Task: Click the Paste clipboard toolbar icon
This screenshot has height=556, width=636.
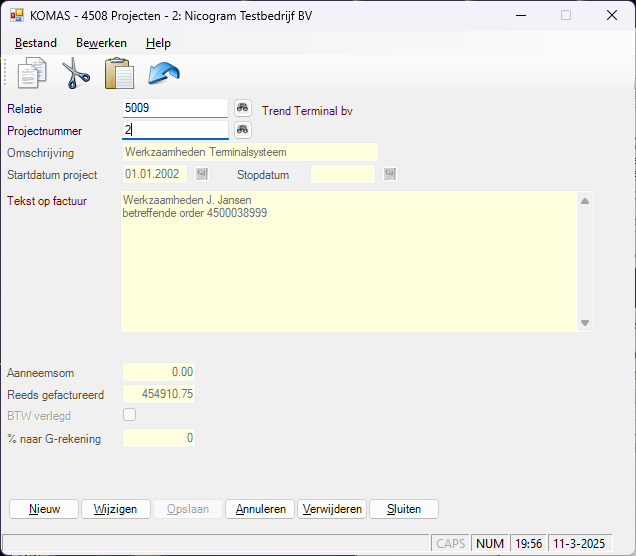Action: 119,73
